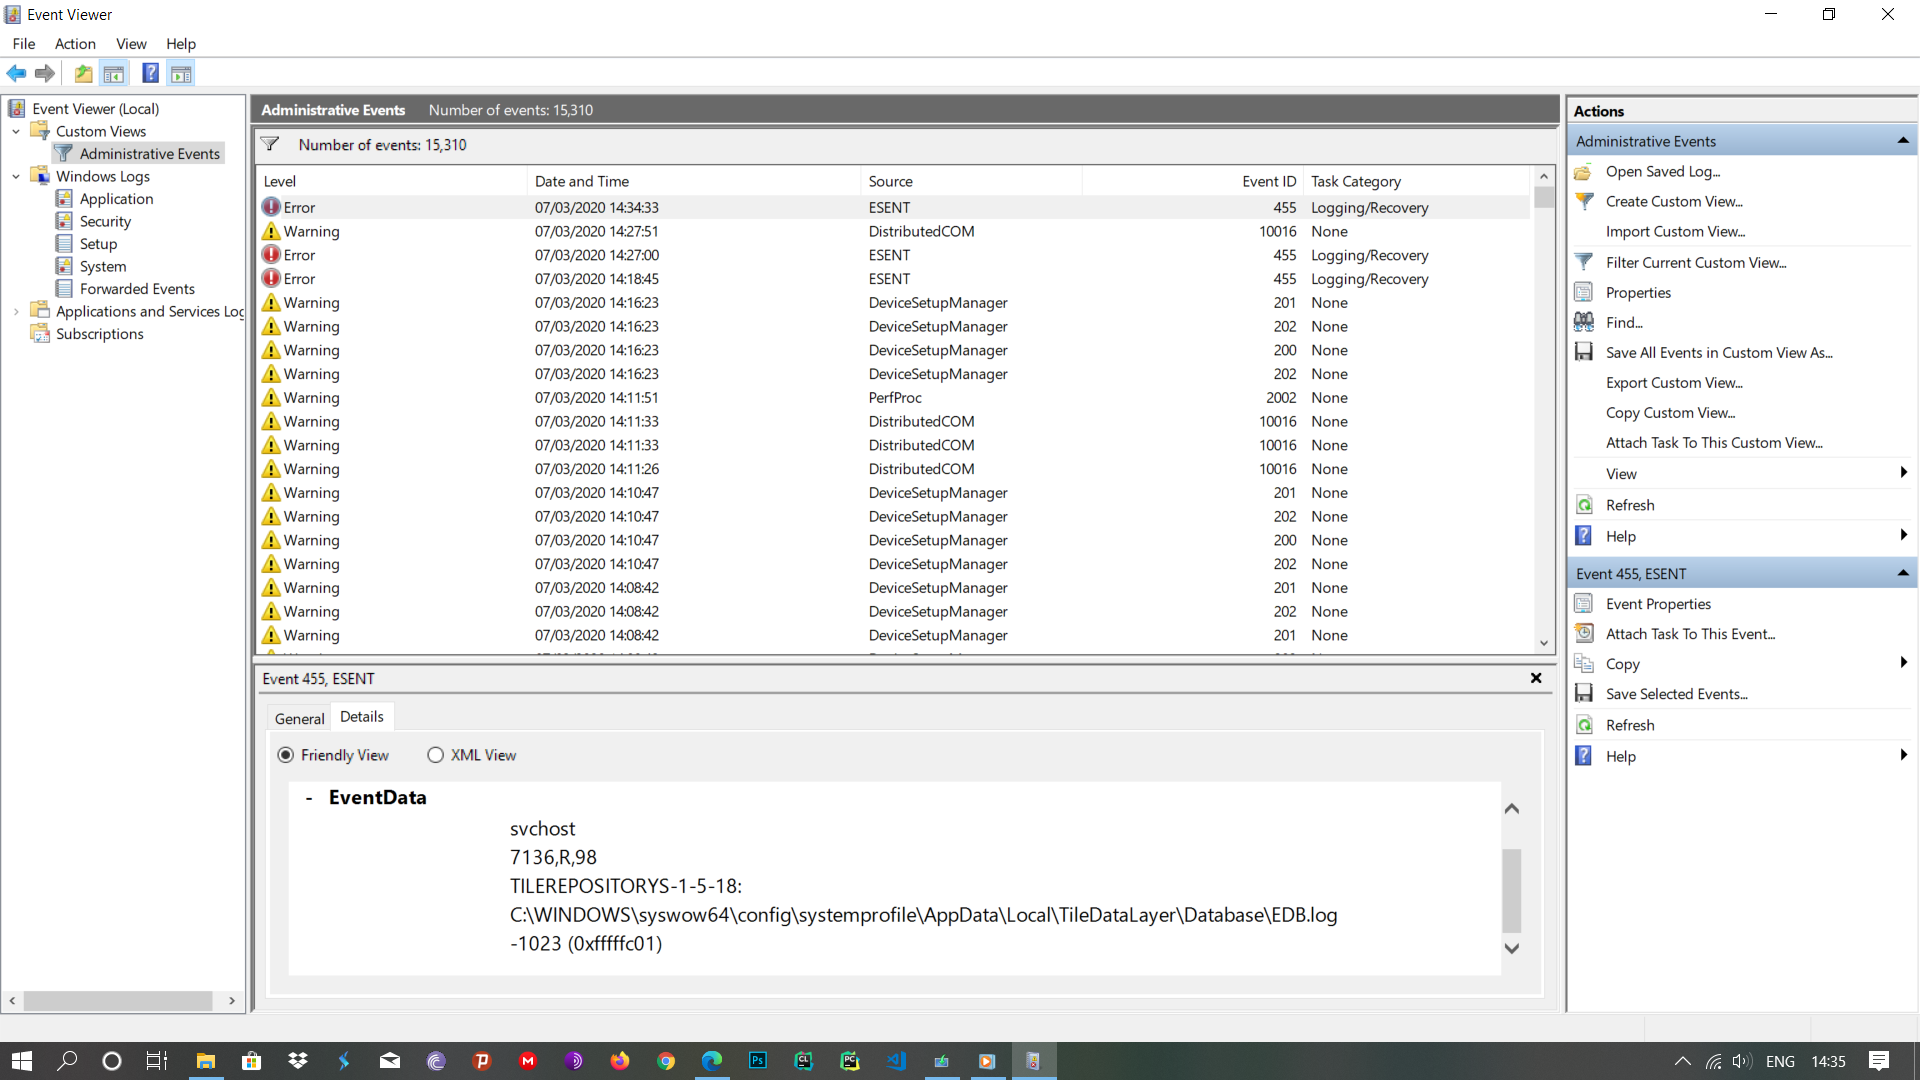1920x1080 pixels.
Task: Collapse the Administrative Events actions section
Action: point(1903,141)
